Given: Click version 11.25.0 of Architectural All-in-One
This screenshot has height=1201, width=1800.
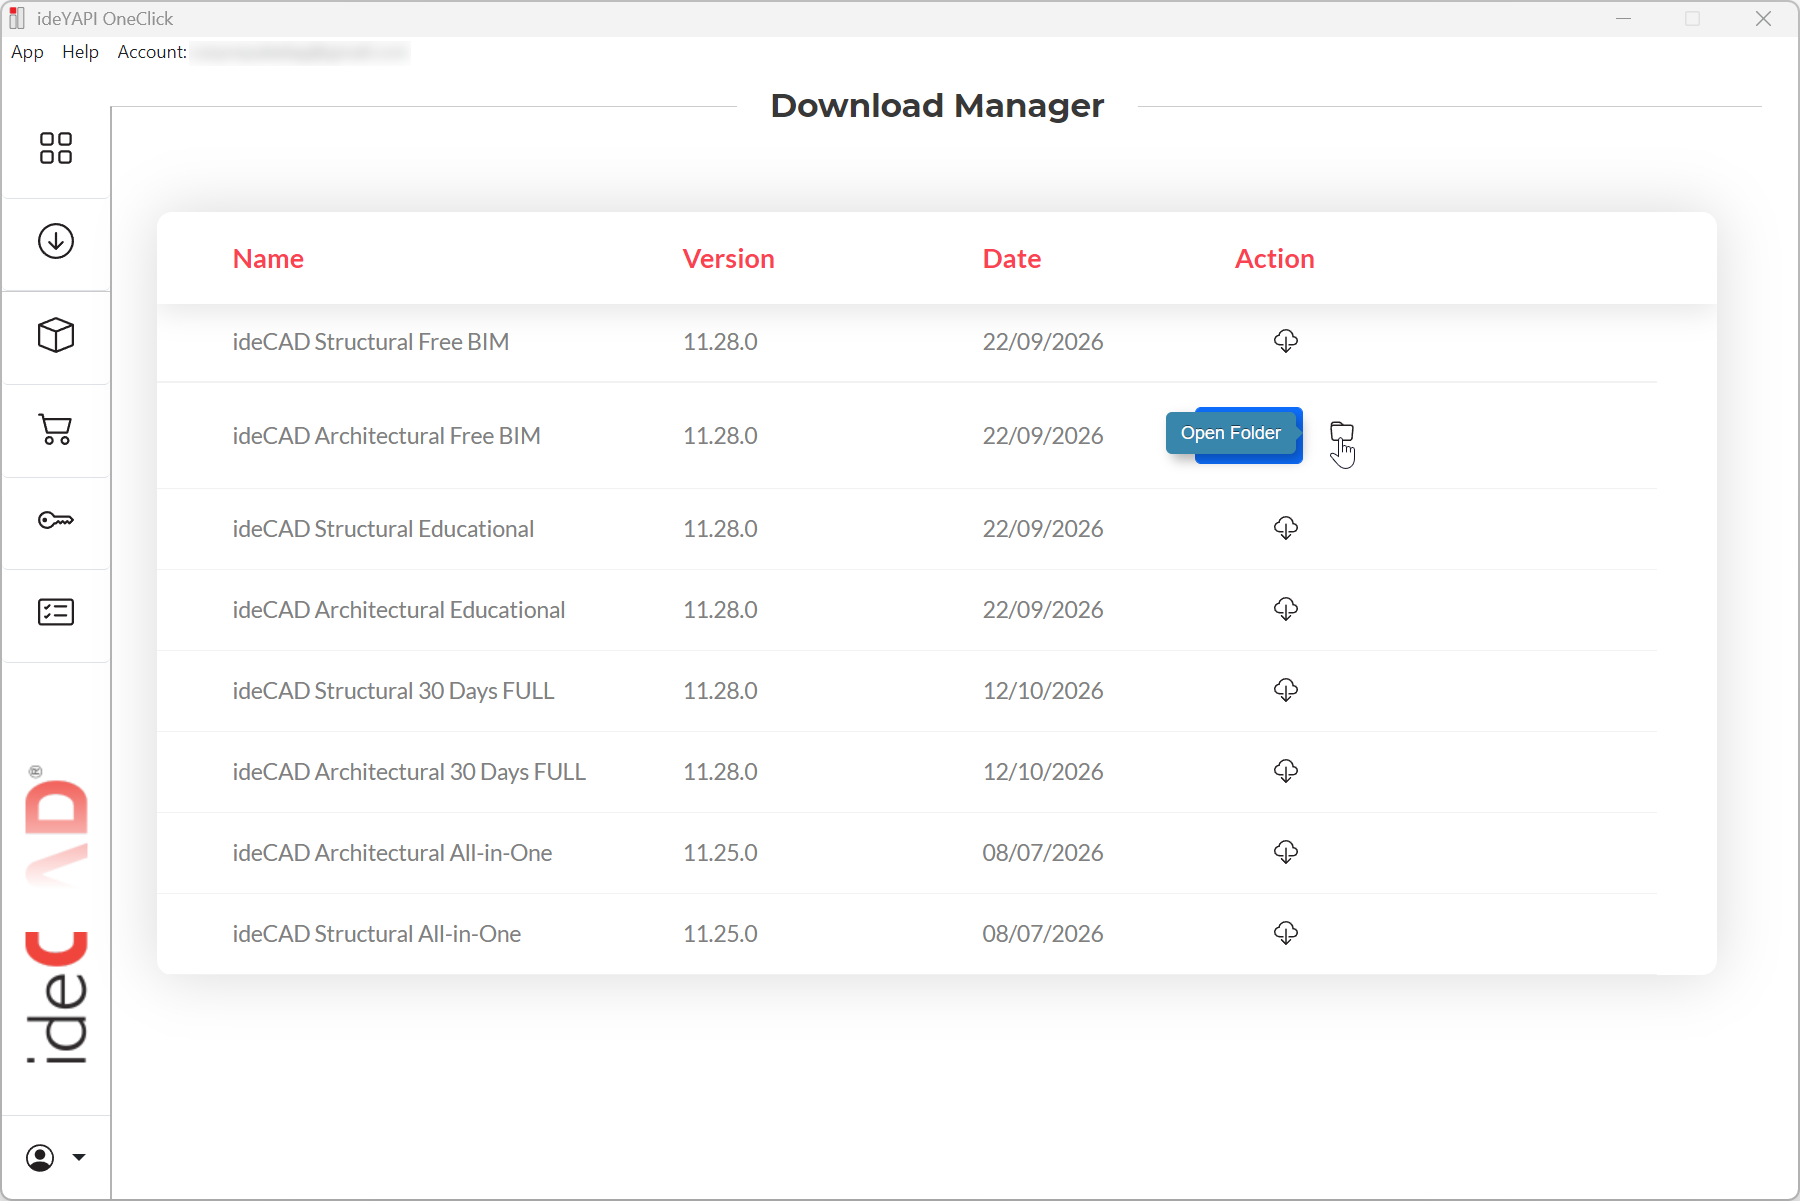Looking at the screenshot, I should pyautogui.click(x=720, y=853).
